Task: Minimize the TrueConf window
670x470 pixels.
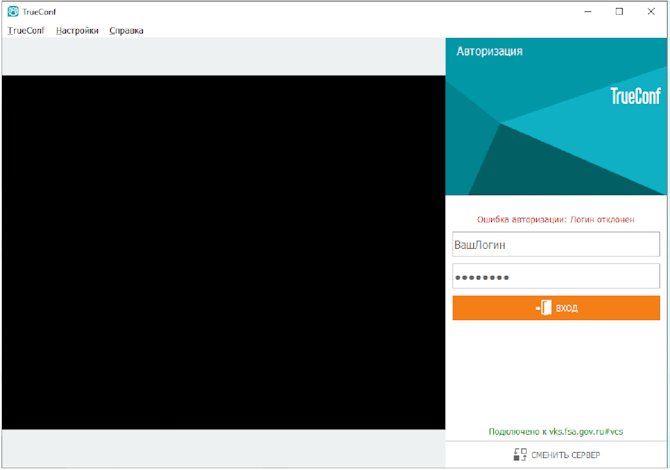Action: pos(588,12)
